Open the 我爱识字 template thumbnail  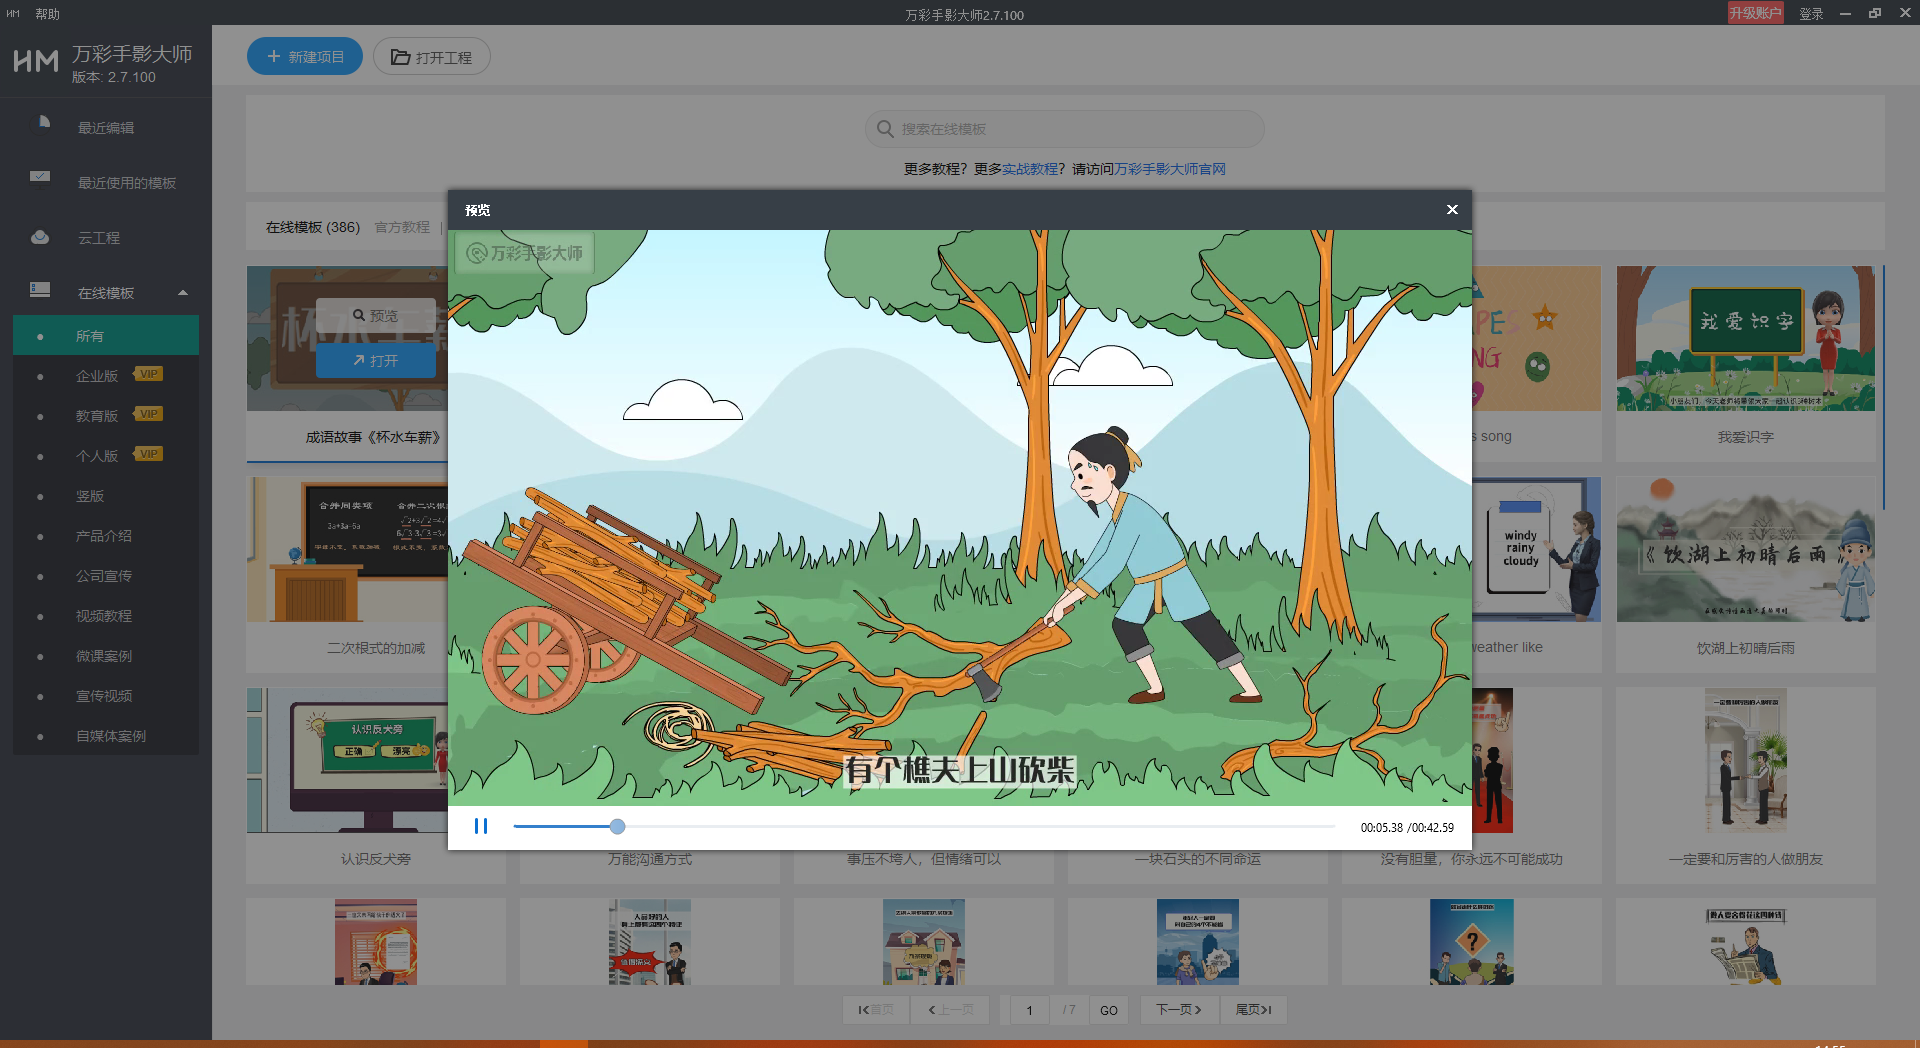1745,339
